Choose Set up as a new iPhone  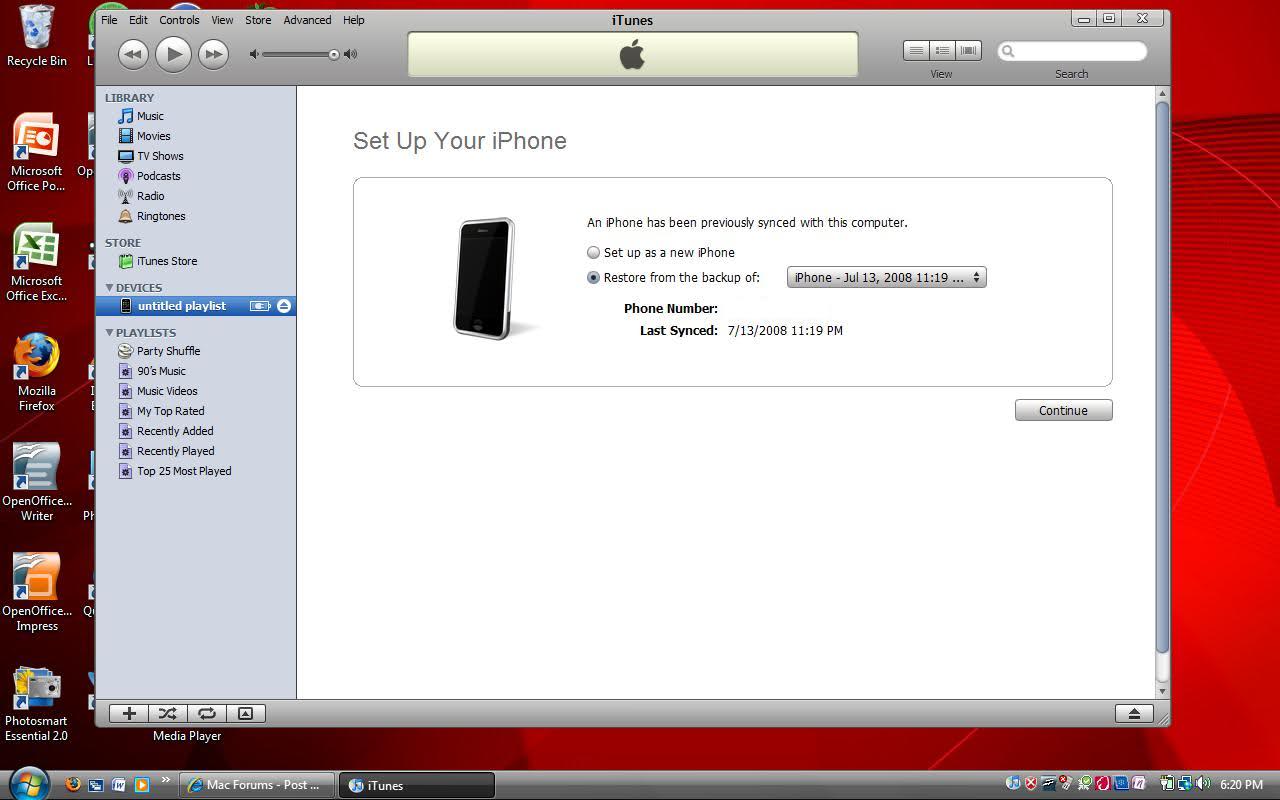click(x=594, y=253)
